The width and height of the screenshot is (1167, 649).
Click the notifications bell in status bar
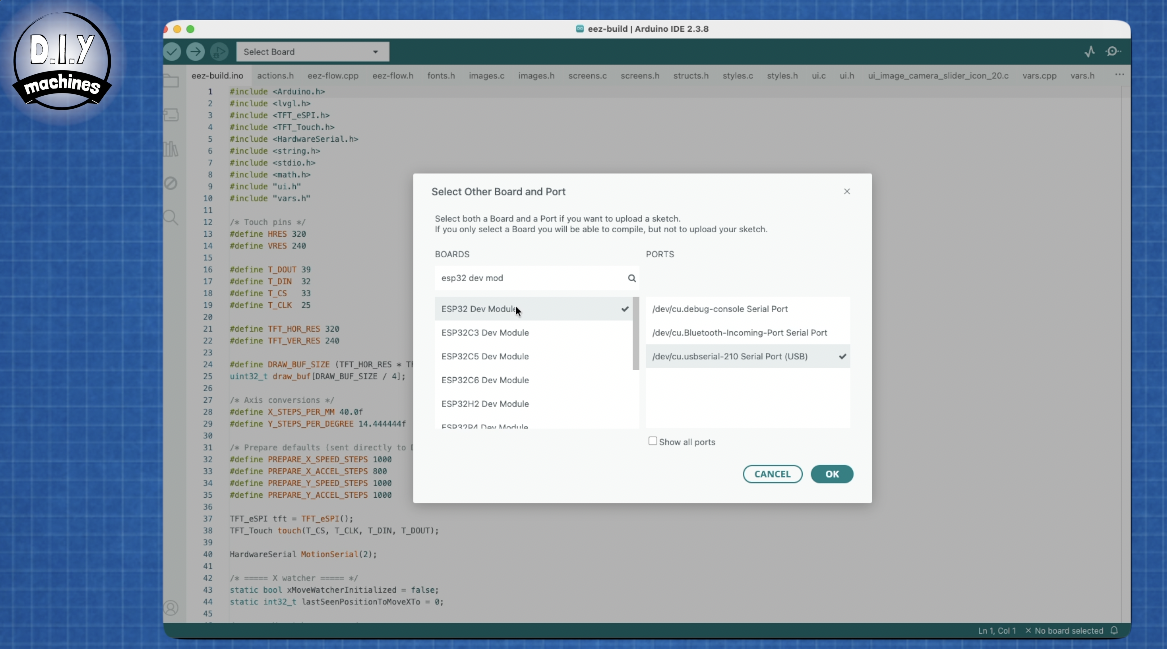coord(1114,630)
